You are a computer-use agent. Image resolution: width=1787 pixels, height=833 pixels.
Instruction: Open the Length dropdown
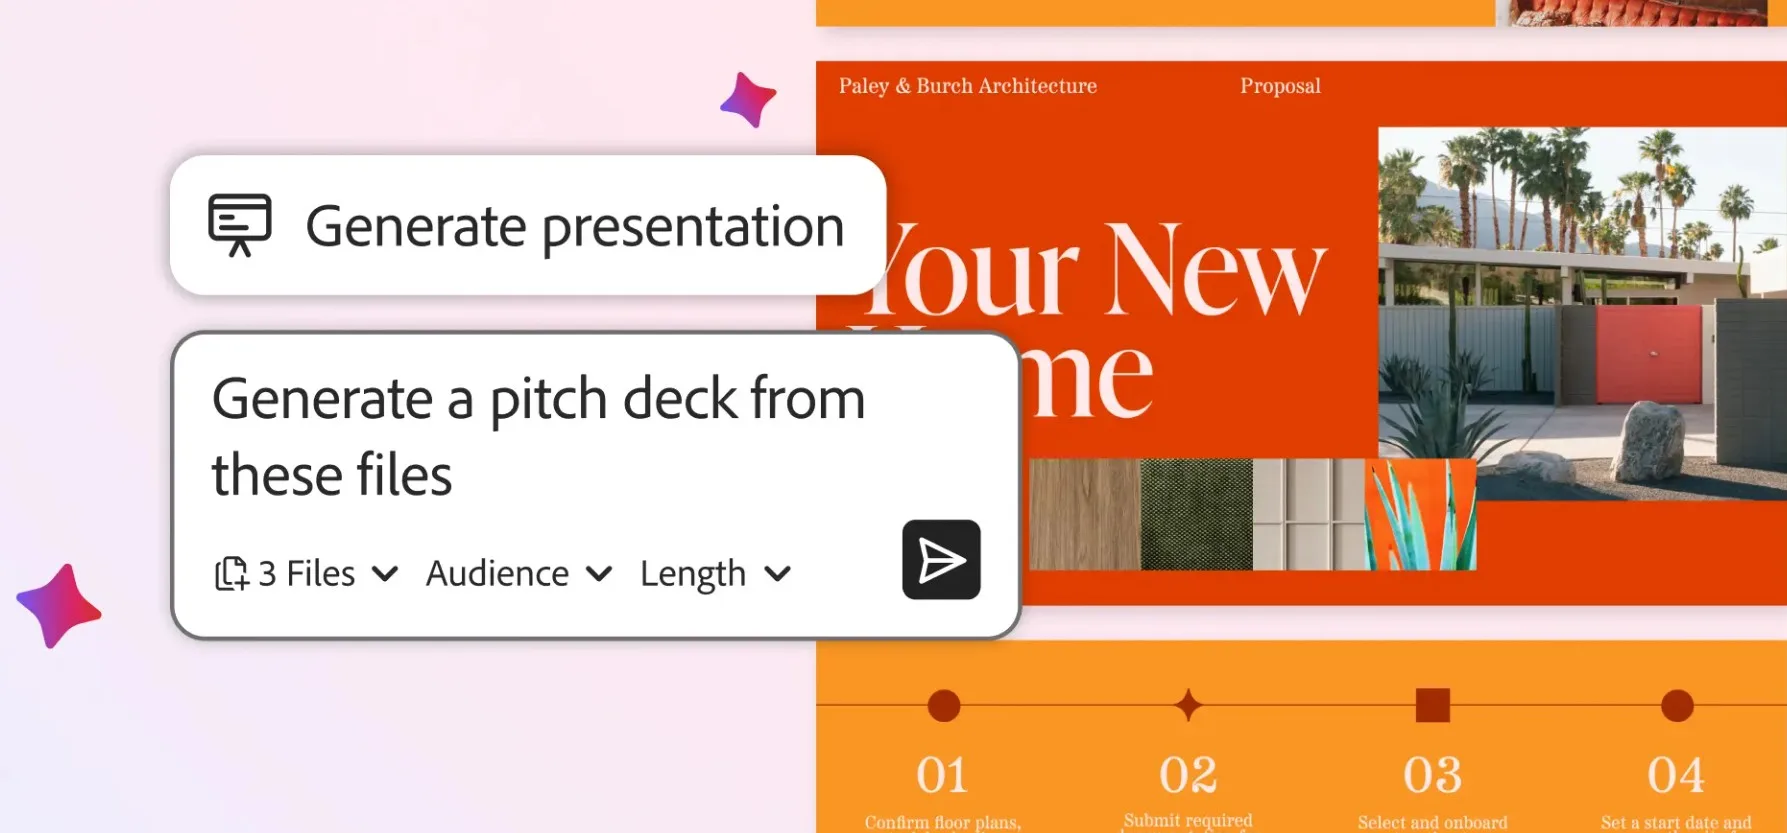(x=715, y=574)
